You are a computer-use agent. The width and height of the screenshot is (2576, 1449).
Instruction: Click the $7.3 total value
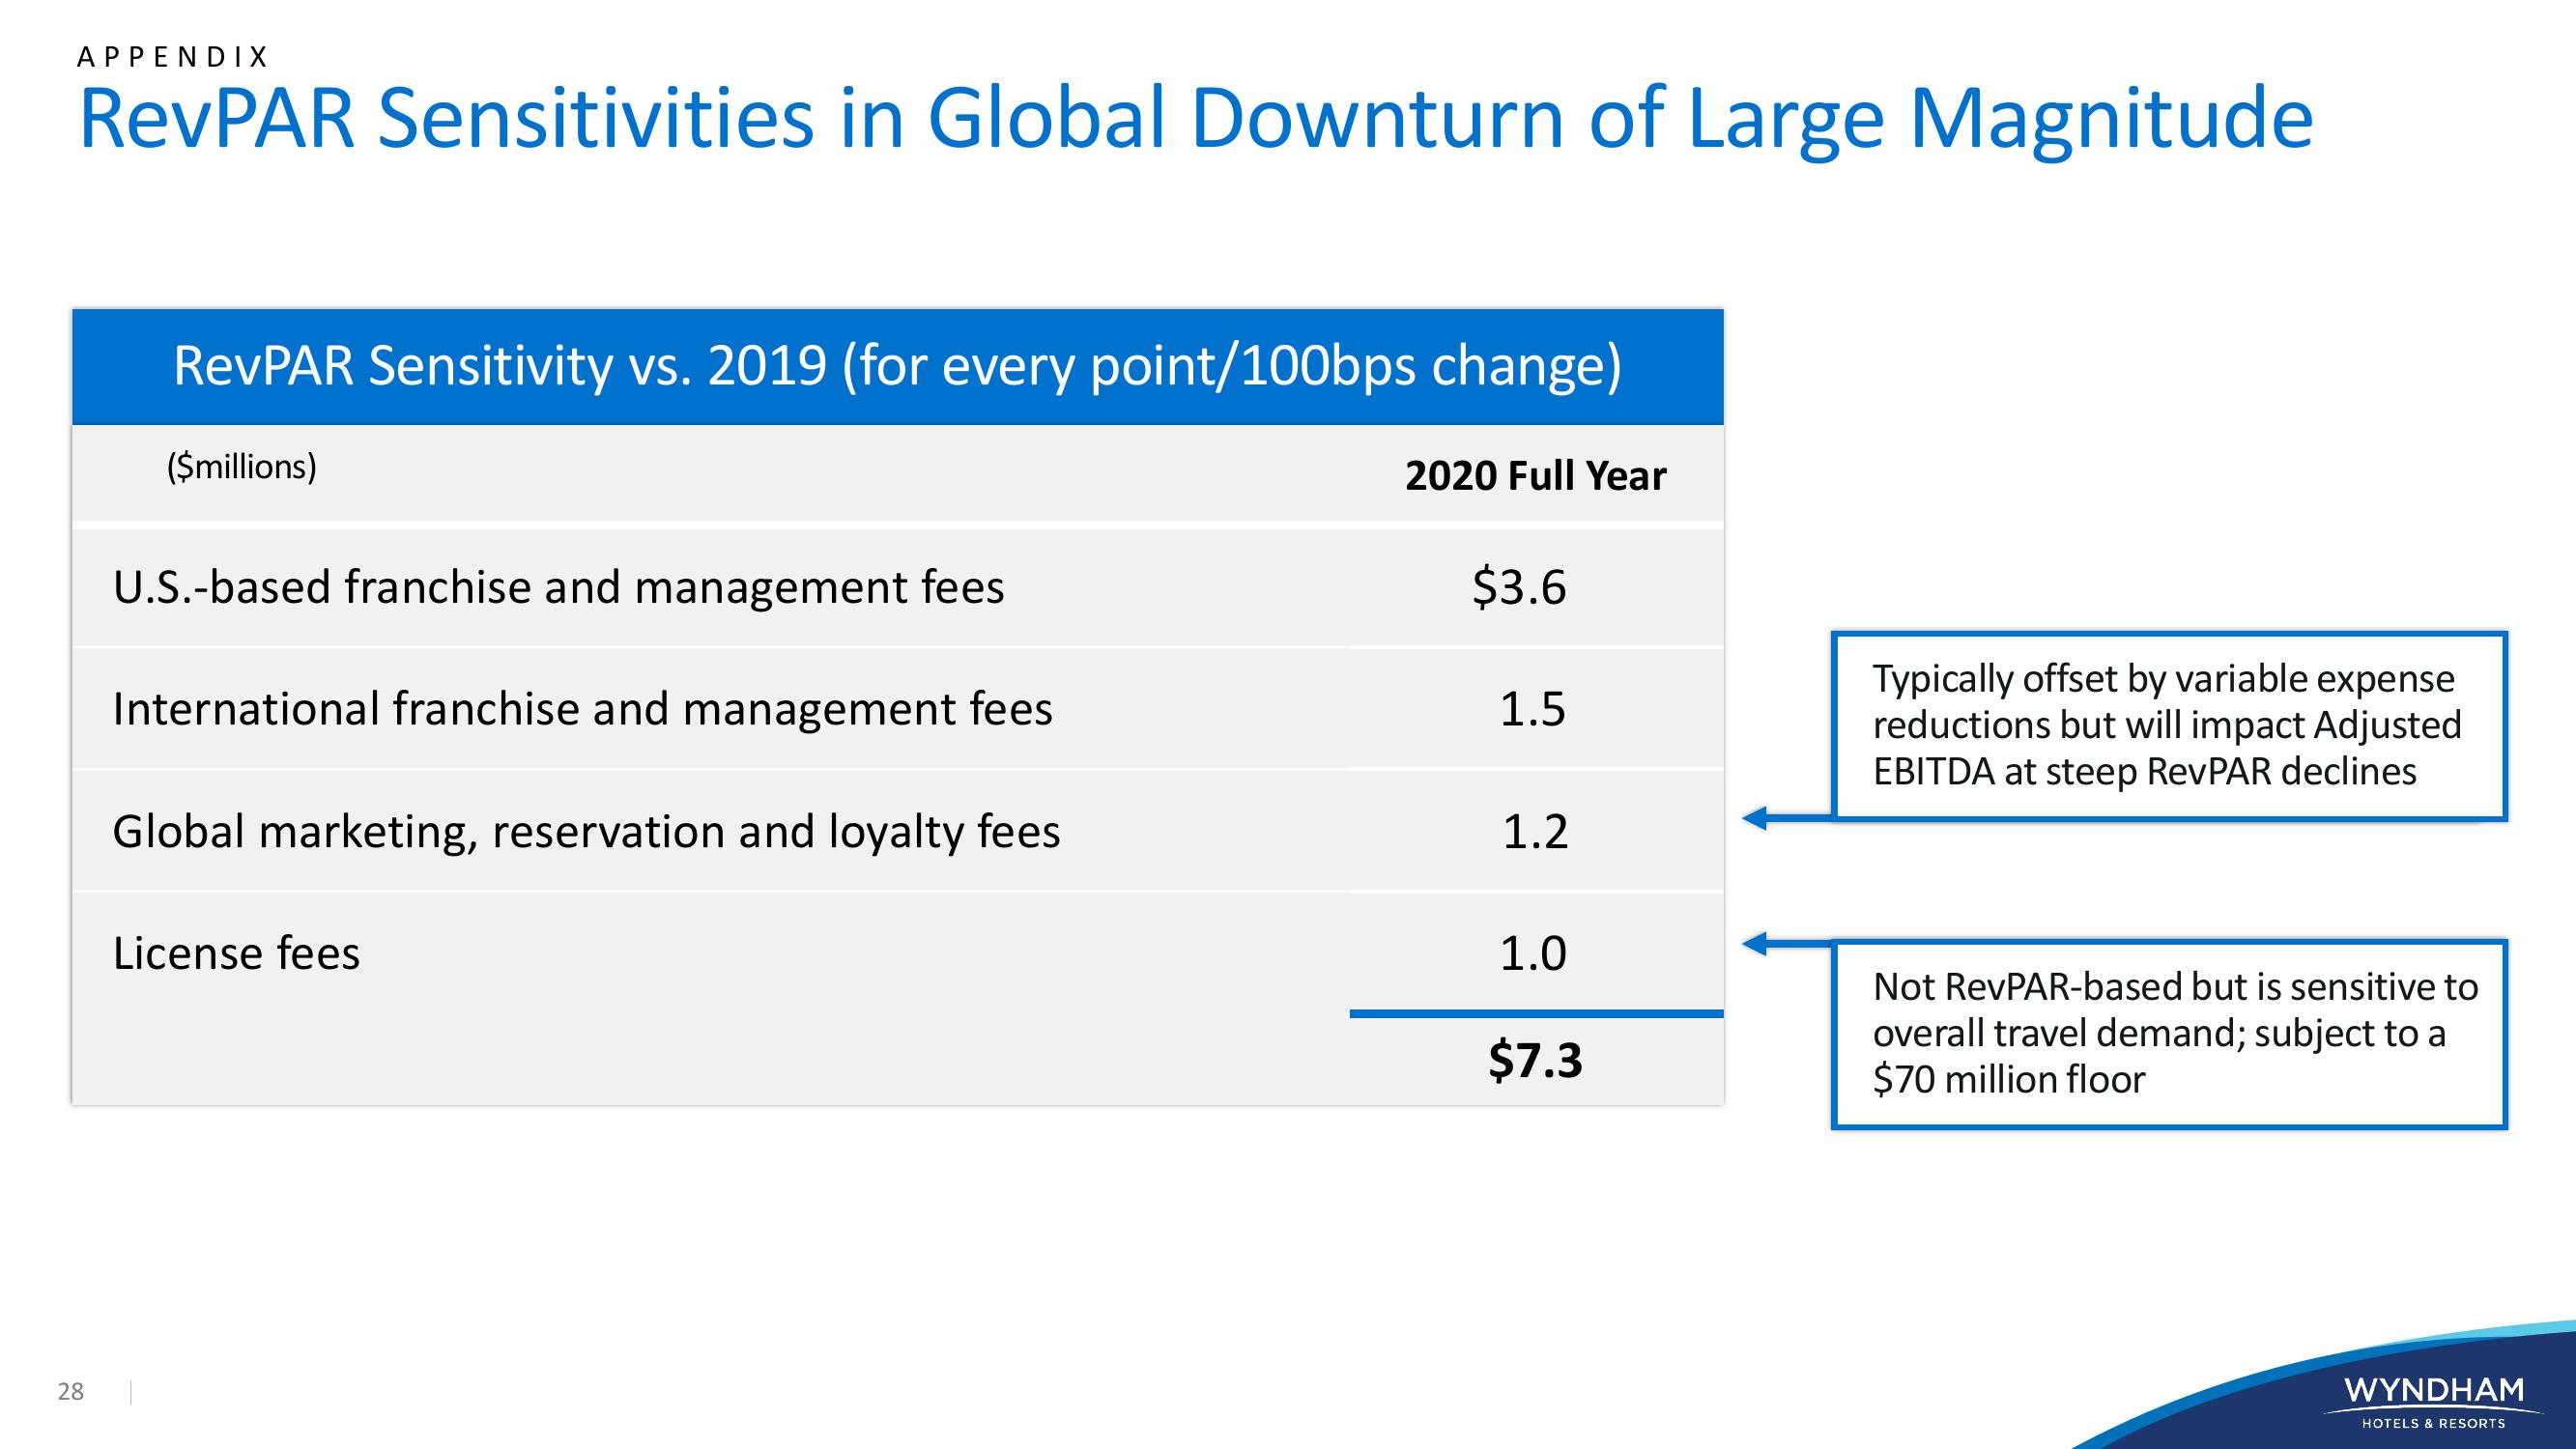pyautogui.click(x=1536, y=1060)
